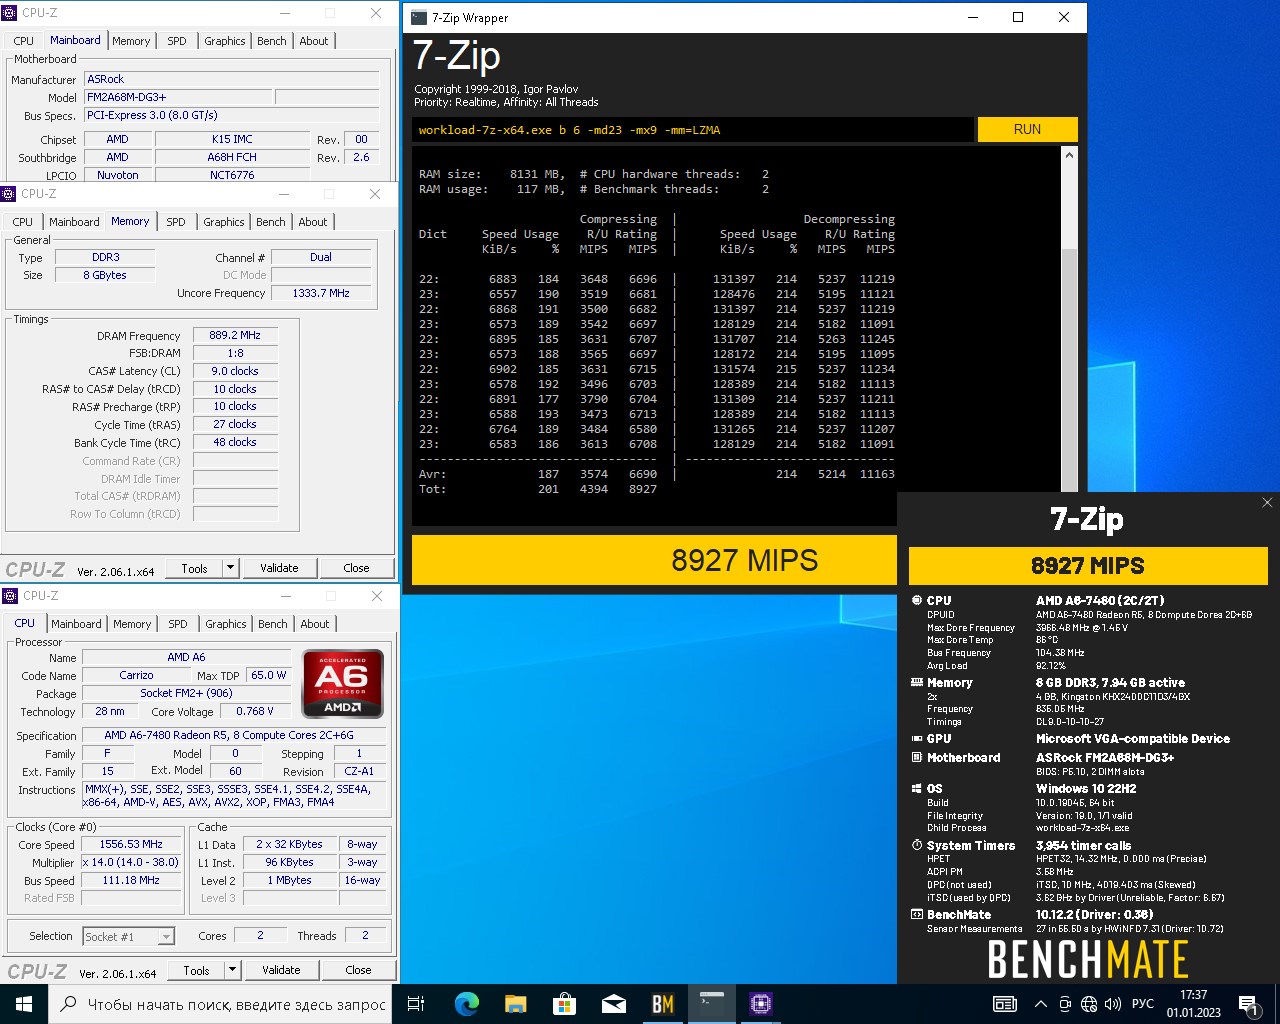1280x1024 pixels.
Task: Click the Uncore Frequency value 1333.7 MHz
Action: point(321,293)
